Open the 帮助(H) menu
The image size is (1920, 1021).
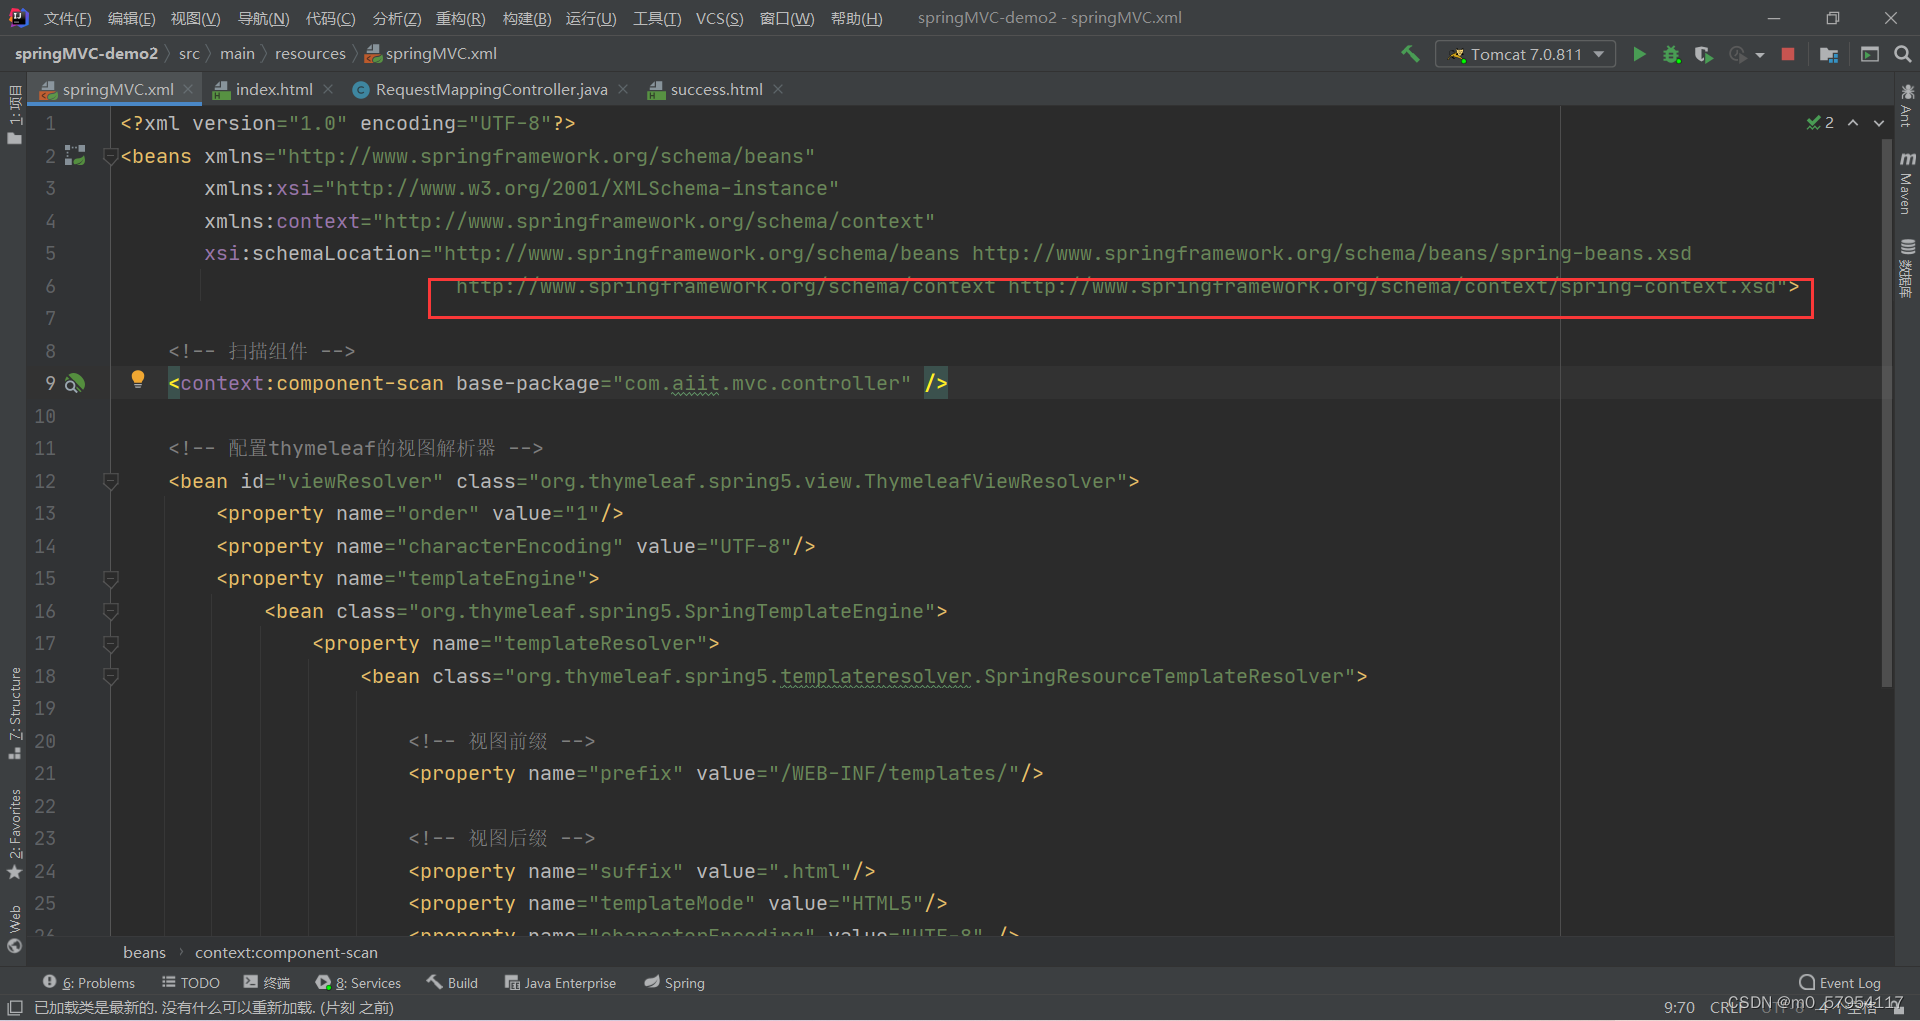tap(857, 18)
